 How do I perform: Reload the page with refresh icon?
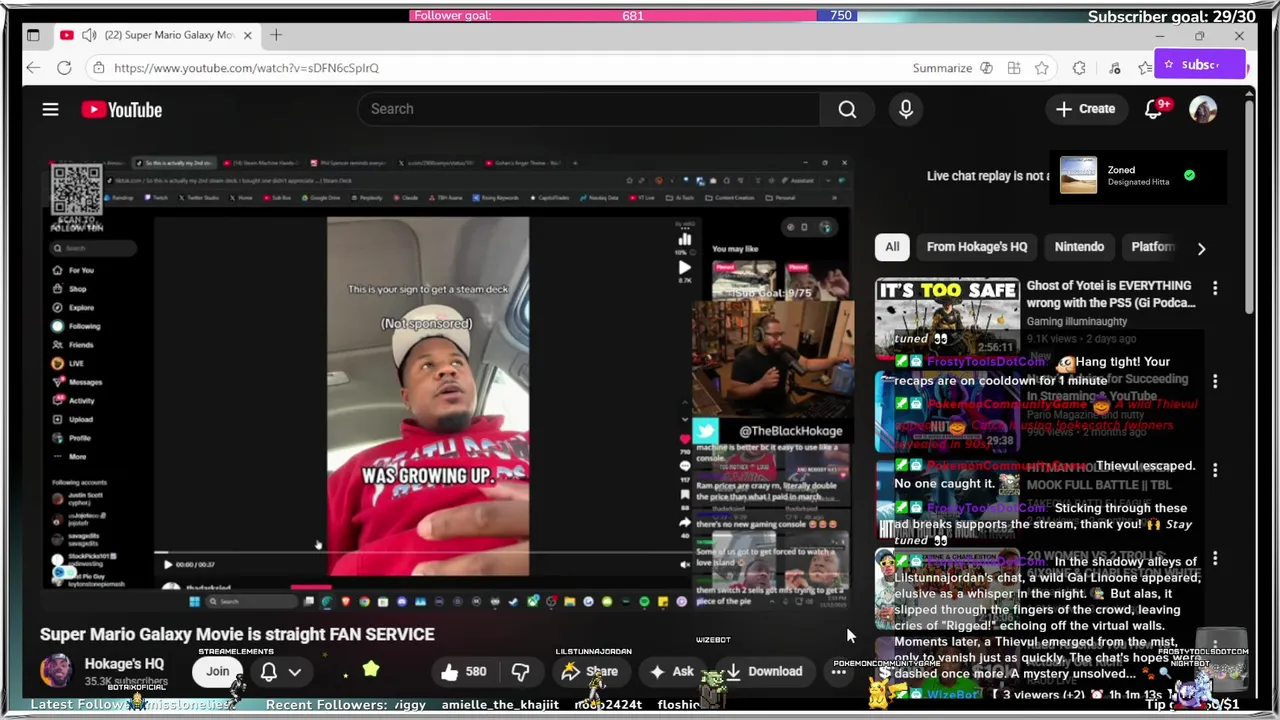pyautogui.click(x=64, y=68)
